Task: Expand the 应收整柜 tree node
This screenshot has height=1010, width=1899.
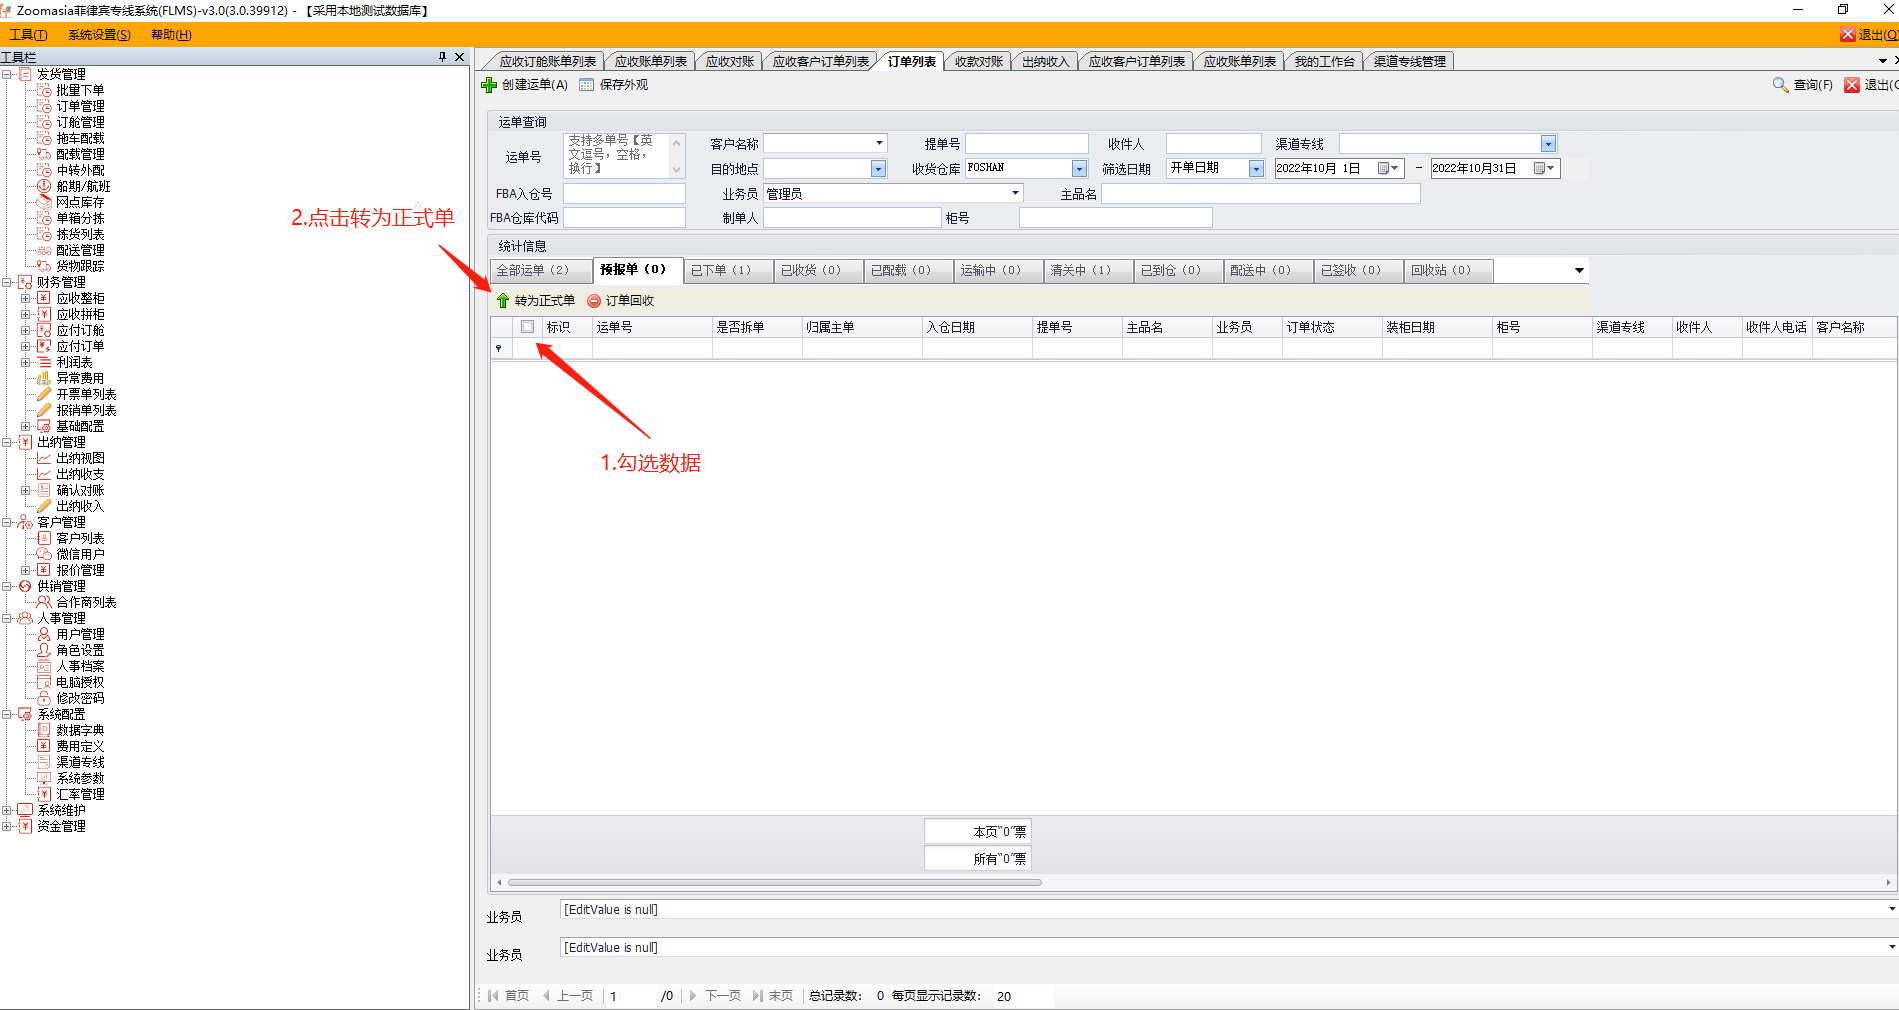Action: [x=26, y=298]
